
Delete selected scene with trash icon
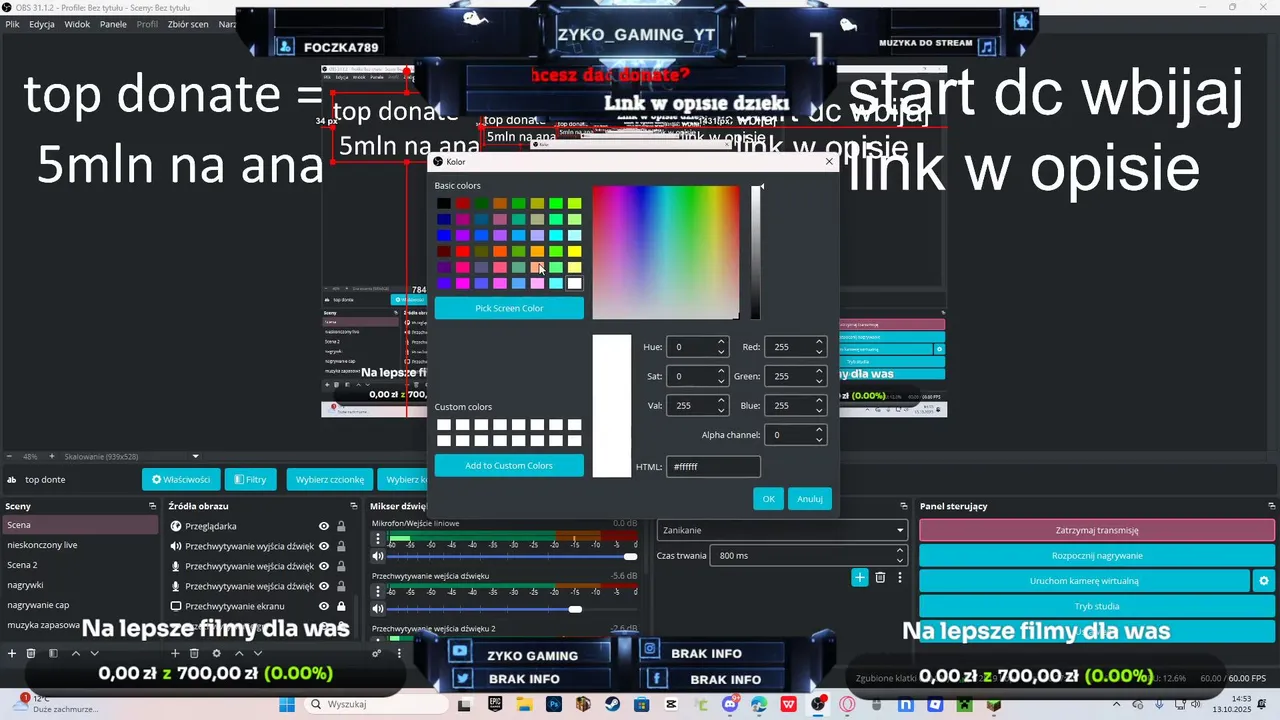click(x=31, y=653)
